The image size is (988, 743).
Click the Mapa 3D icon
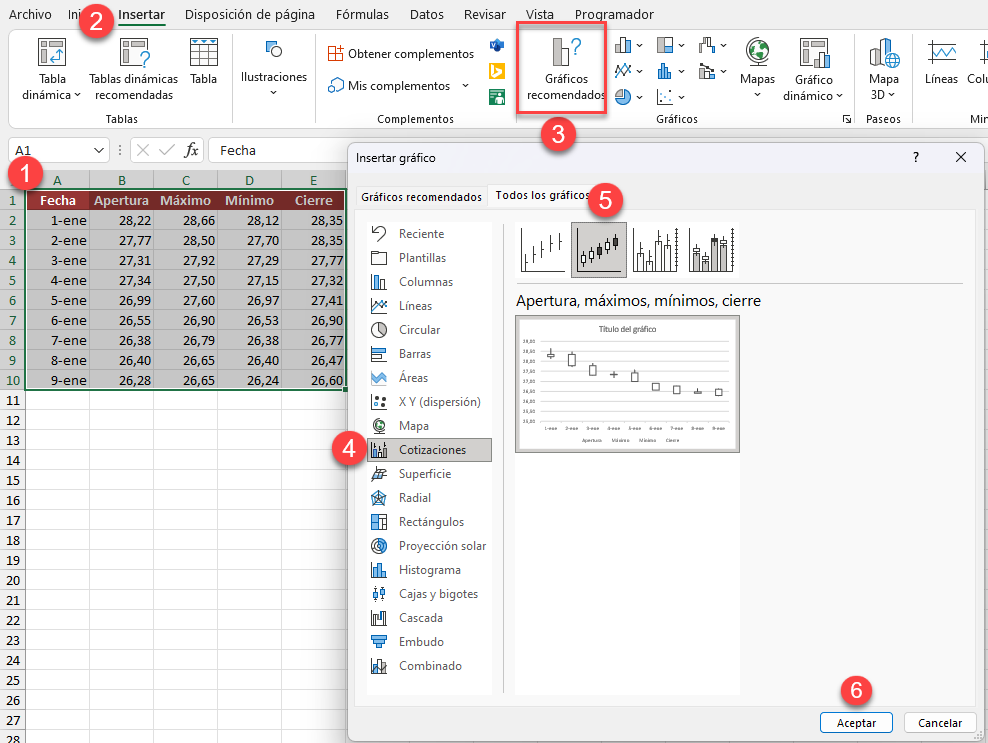tap(883, 52)
